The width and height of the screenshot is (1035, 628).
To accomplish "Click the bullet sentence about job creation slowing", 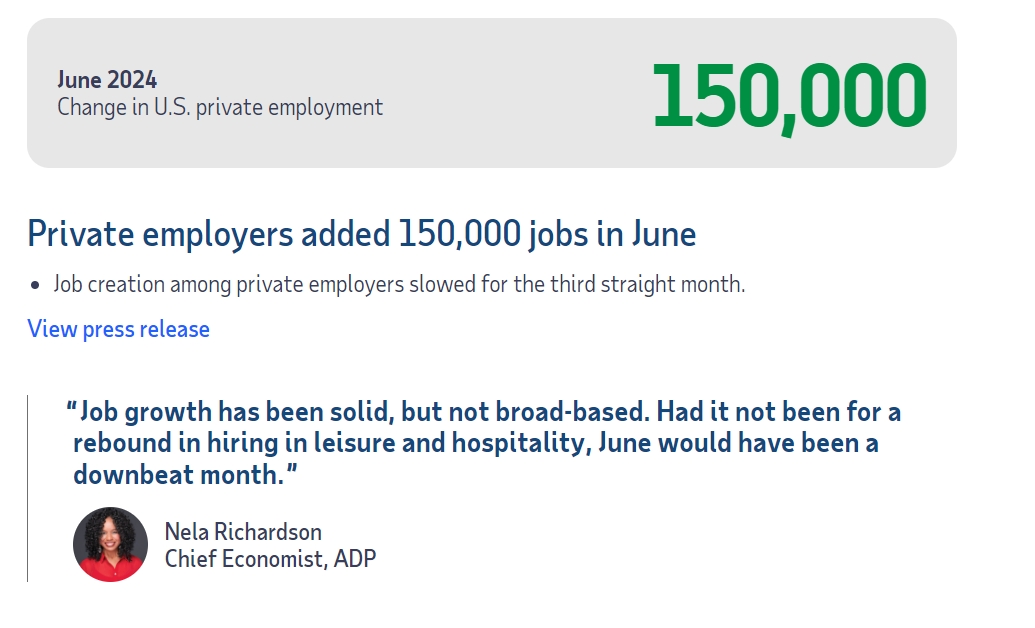I will (399, 284).
